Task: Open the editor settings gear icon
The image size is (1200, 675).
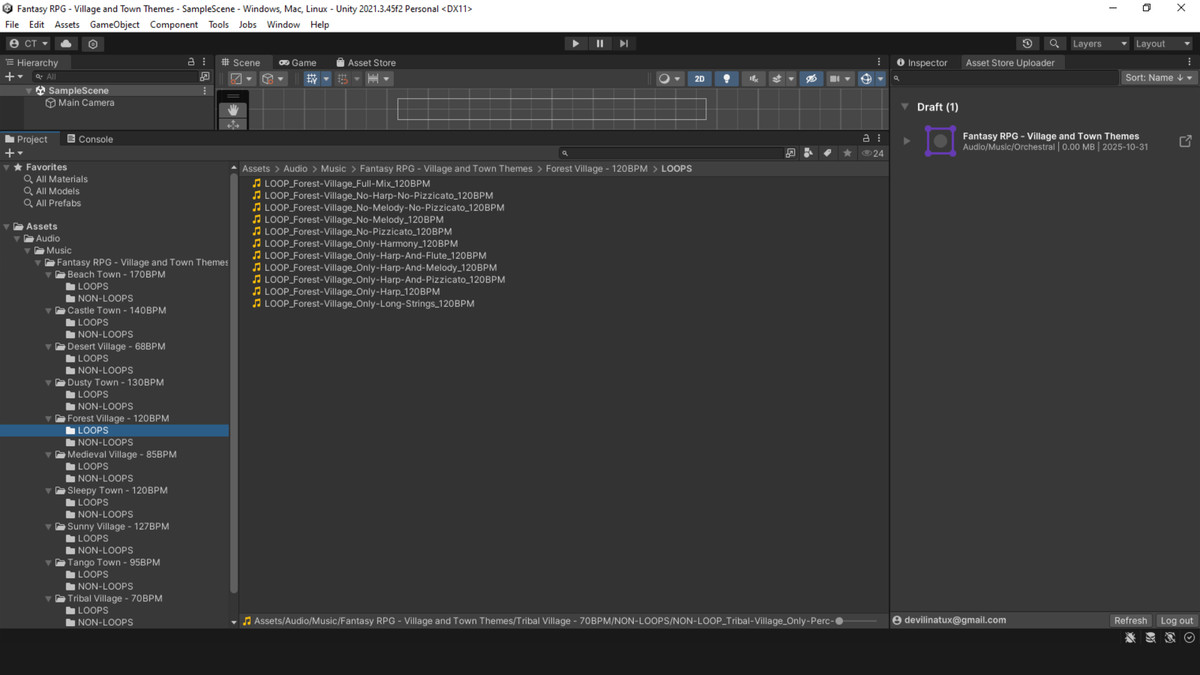Action: pos(93,43)
